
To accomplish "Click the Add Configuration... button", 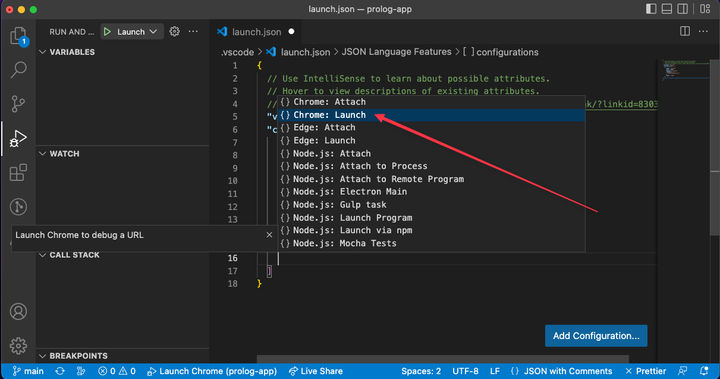I will [x=596, y=336].
